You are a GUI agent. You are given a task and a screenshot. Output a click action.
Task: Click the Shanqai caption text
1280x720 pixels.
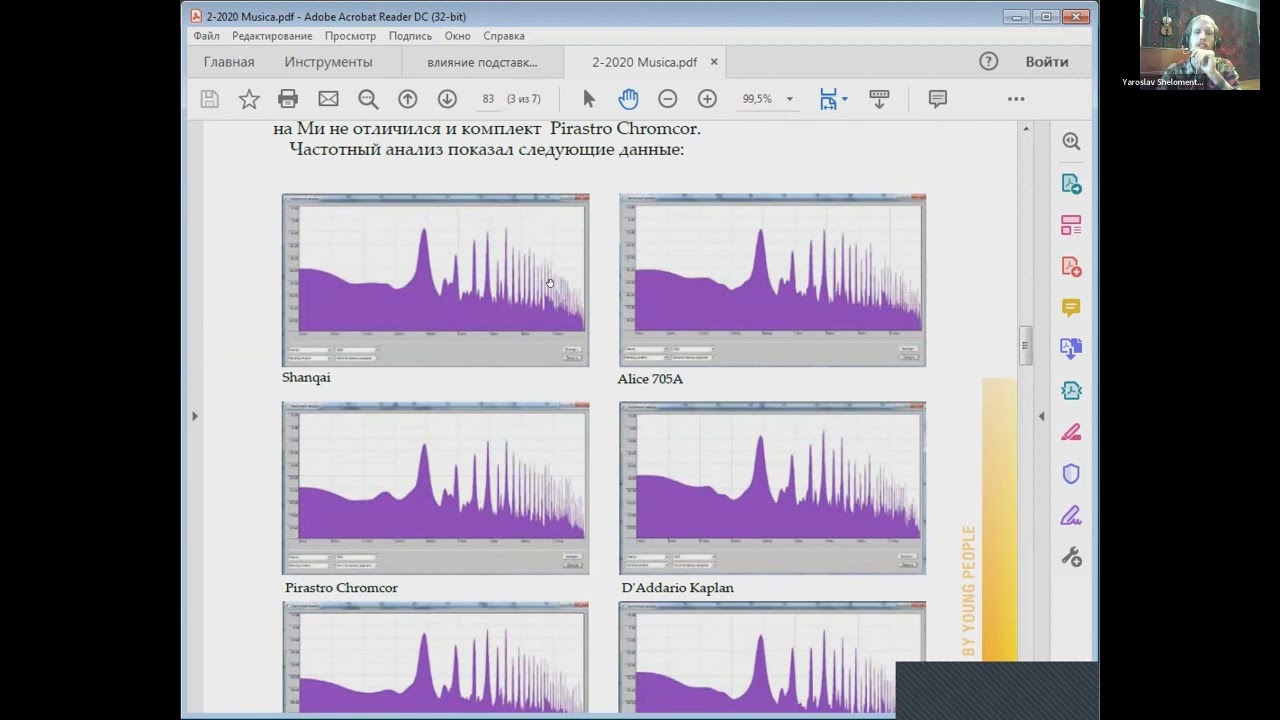point(306,378)
